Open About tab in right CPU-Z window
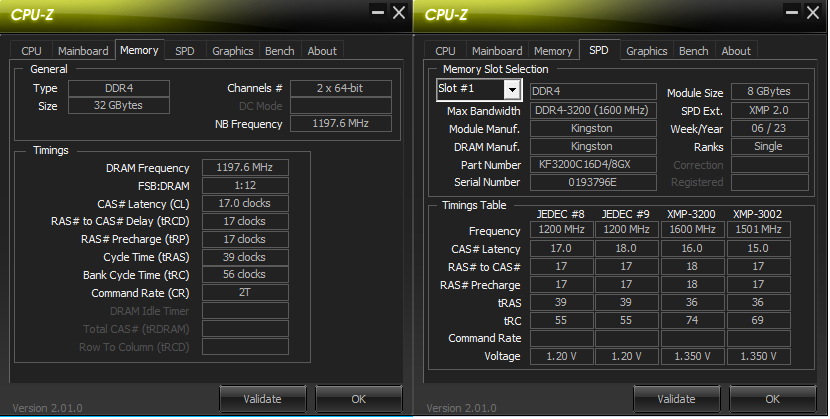 [736, 51]
